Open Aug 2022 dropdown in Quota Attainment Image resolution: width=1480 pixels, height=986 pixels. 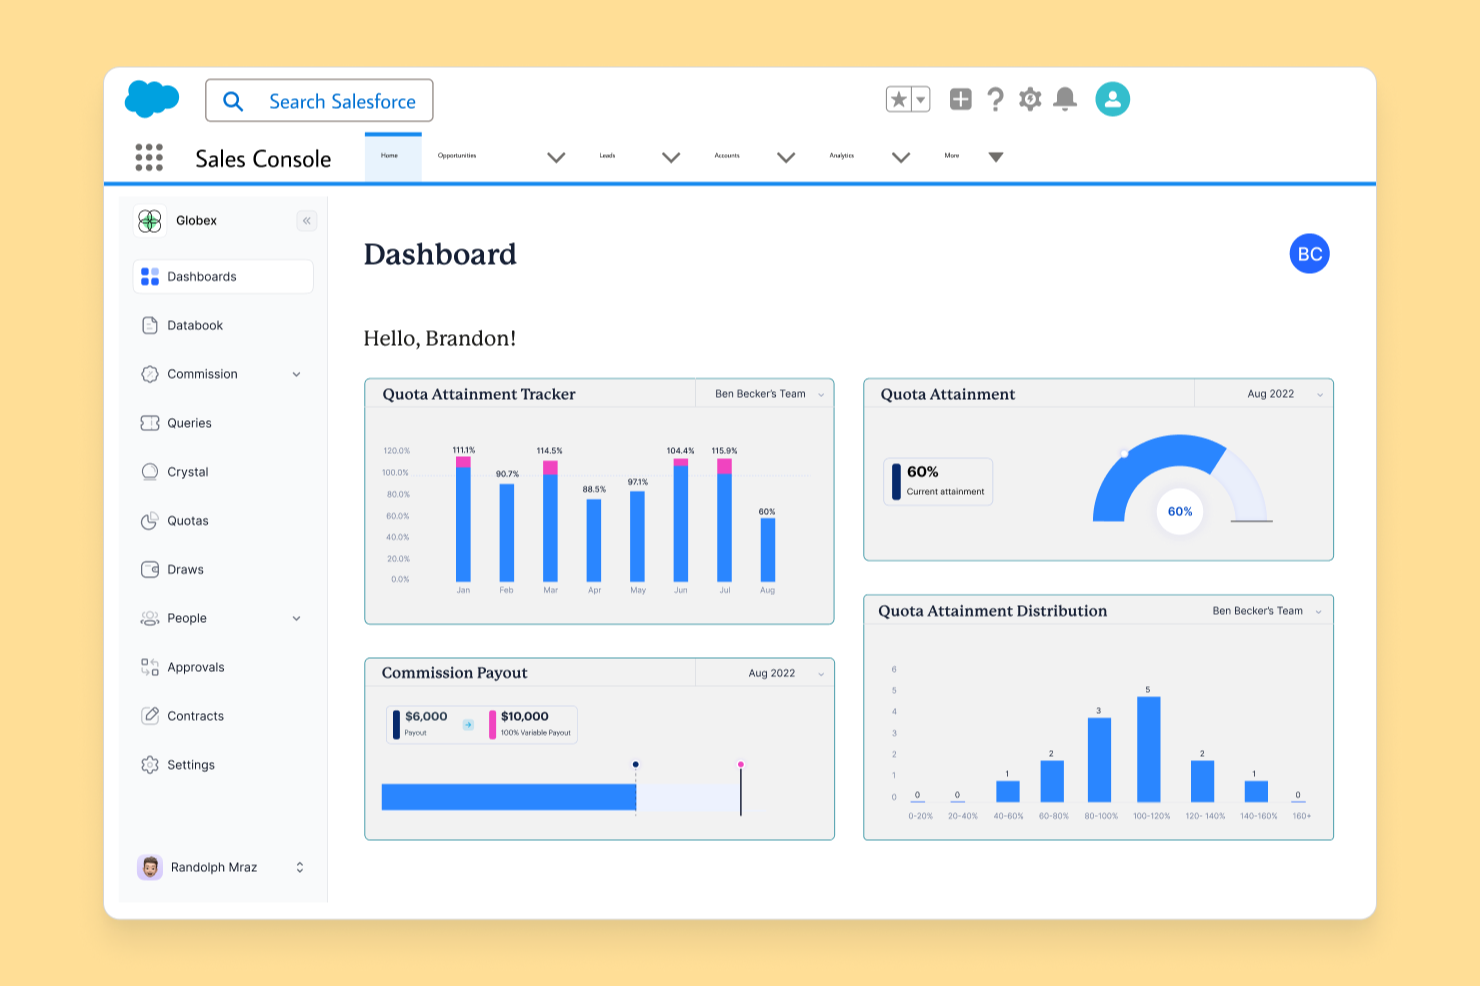click(x=1282, y=394)
